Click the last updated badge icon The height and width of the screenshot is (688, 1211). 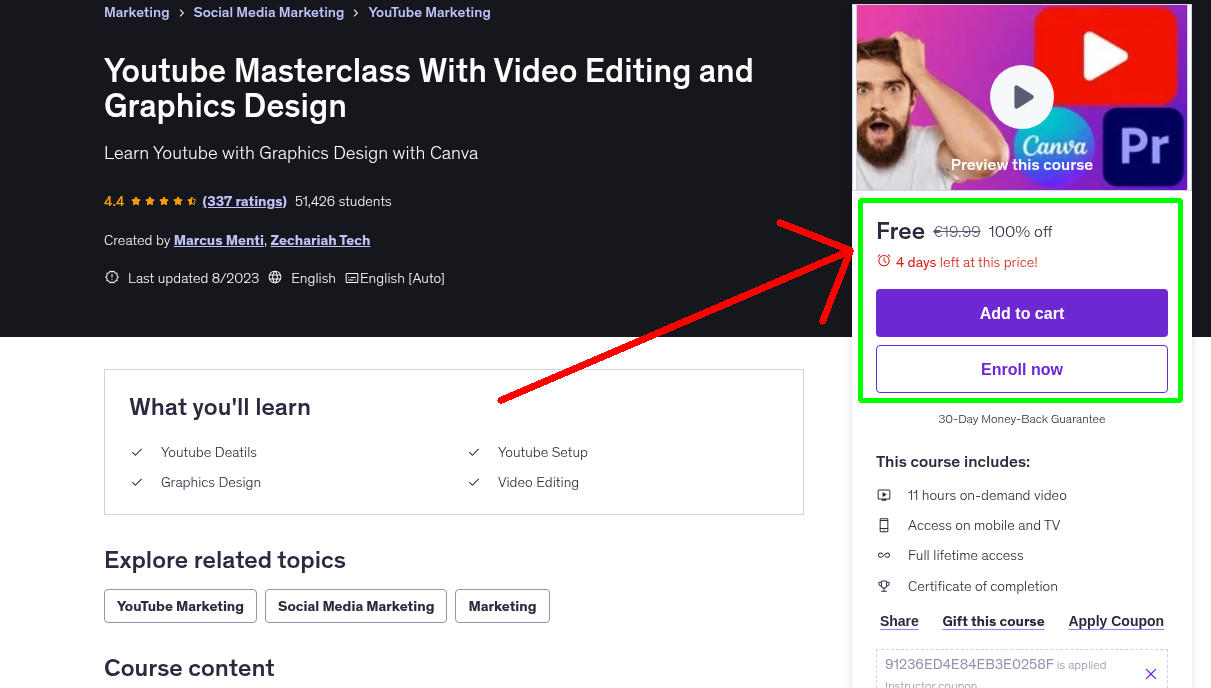click(112, 278)
